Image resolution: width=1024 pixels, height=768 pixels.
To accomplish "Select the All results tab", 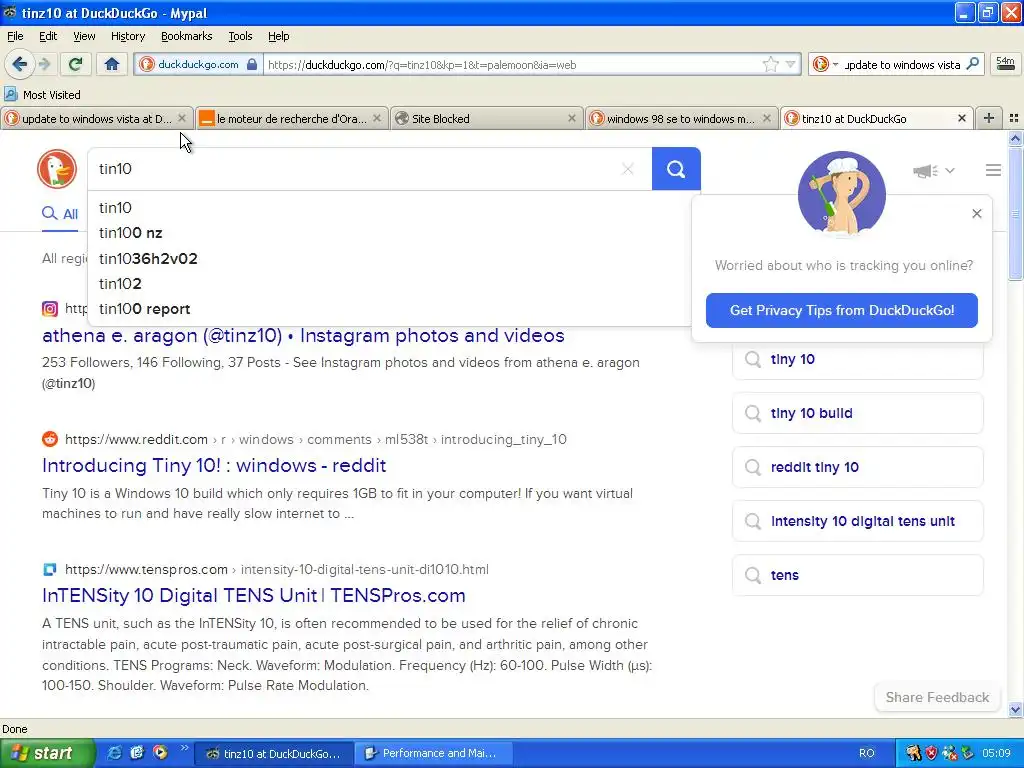I will [59, 214].
